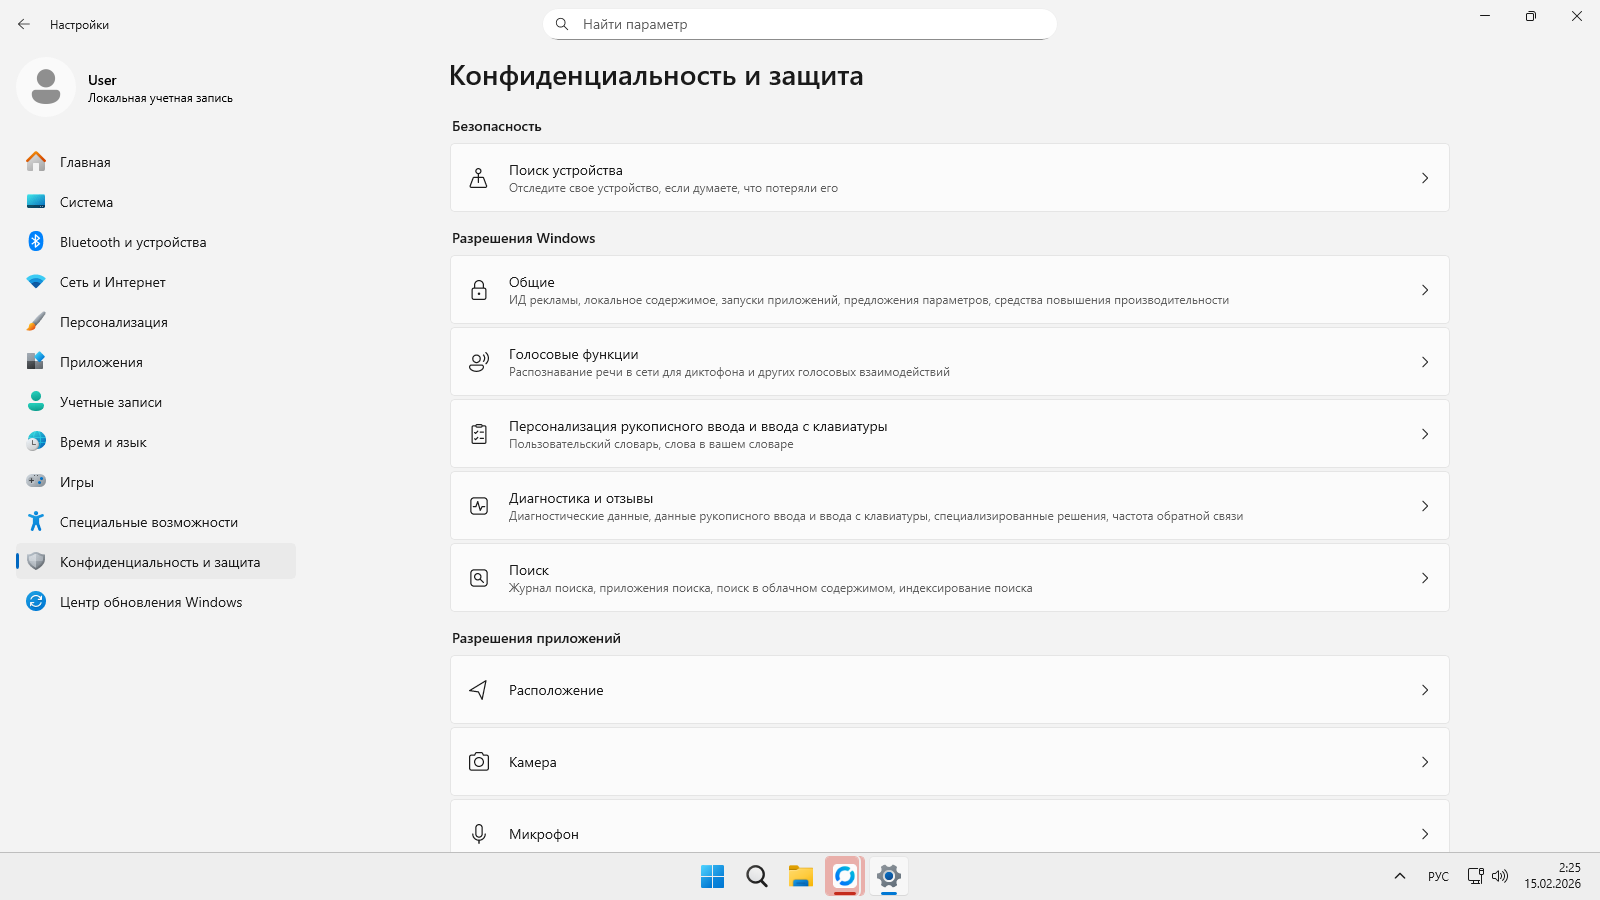Click the System monitor icon in sidebar
Screen dimensions: 1600x900
pyautogui.click(x=36, y=201)
